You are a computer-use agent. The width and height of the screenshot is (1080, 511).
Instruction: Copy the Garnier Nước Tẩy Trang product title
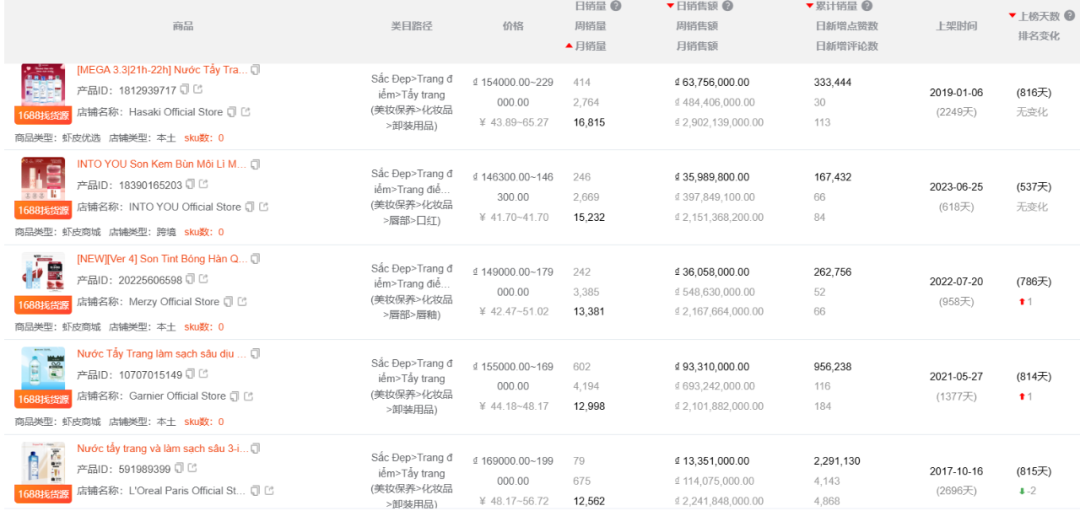256,353
